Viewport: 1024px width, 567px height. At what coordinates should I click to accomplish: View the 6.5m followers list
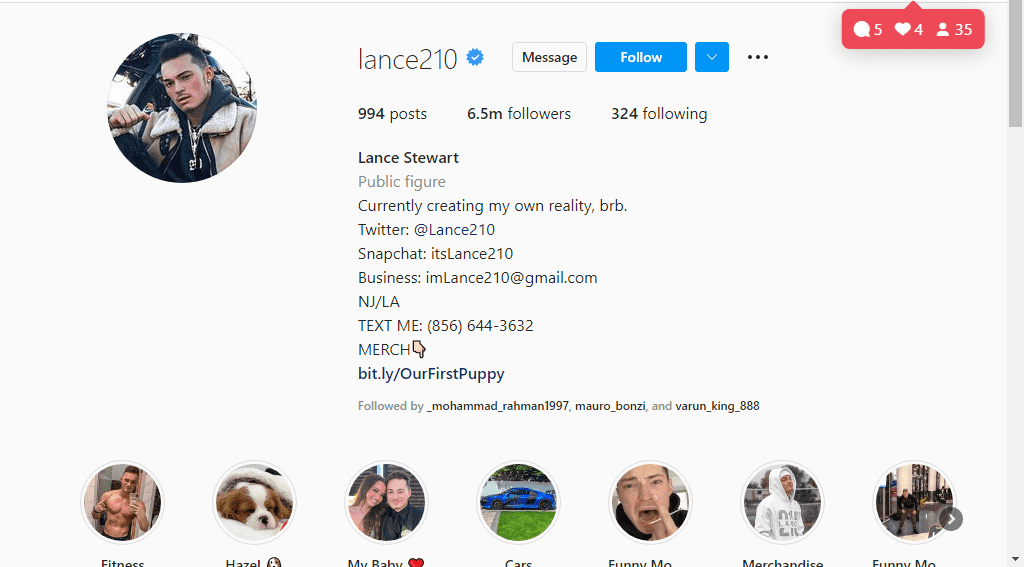tap(519, 114)
